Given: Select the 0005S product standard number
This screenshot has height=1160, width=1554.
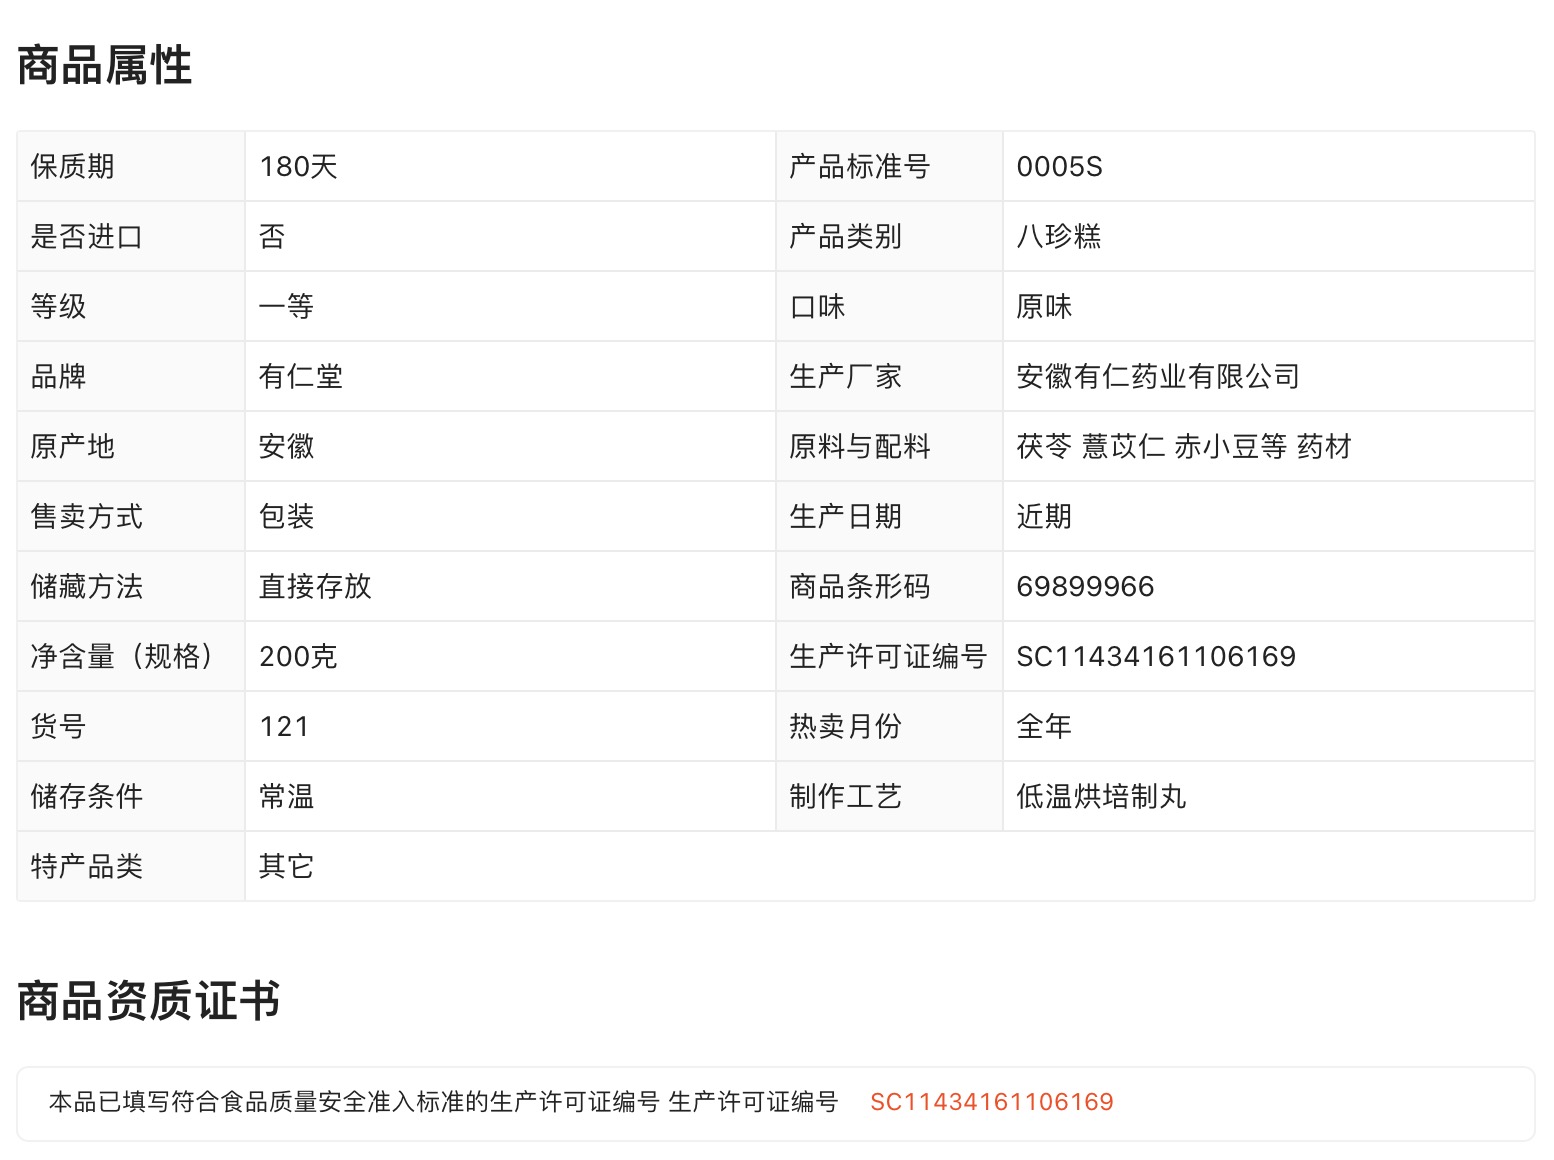Looking at the screenshot, I should [x=1059, y=166].
